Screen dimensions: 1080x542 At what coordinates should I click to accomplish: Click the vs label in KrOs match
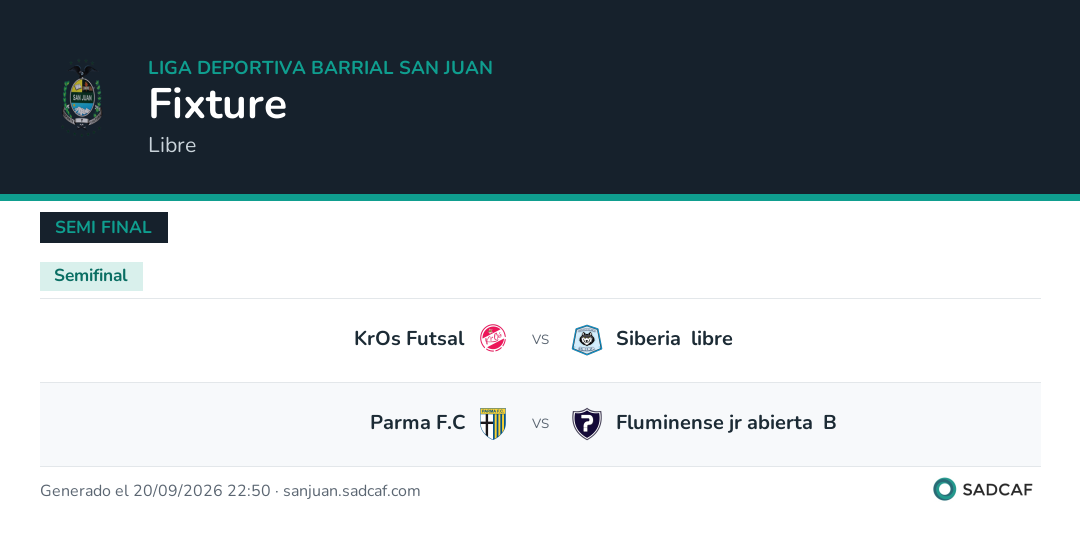pos(540,339)
